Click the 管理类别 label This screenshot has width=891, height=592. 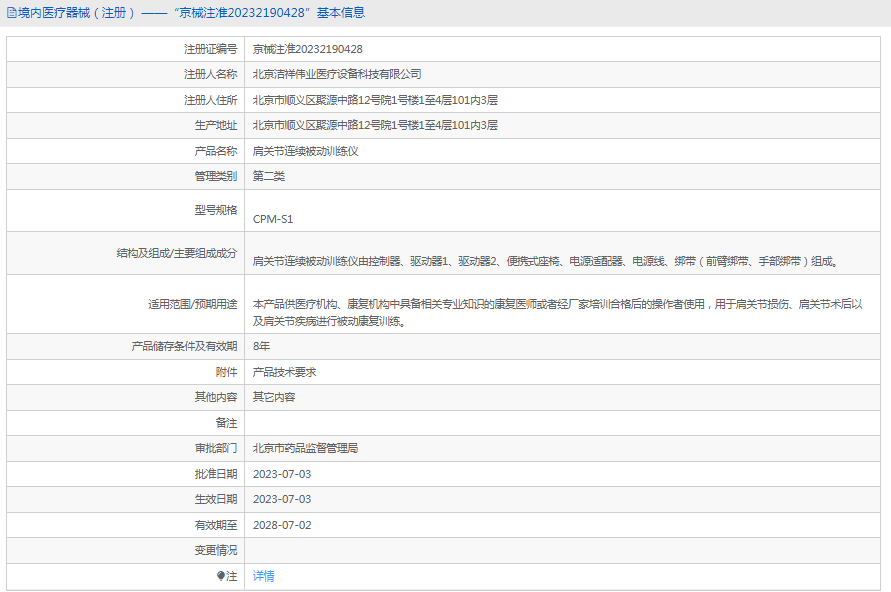coord(216,176)
